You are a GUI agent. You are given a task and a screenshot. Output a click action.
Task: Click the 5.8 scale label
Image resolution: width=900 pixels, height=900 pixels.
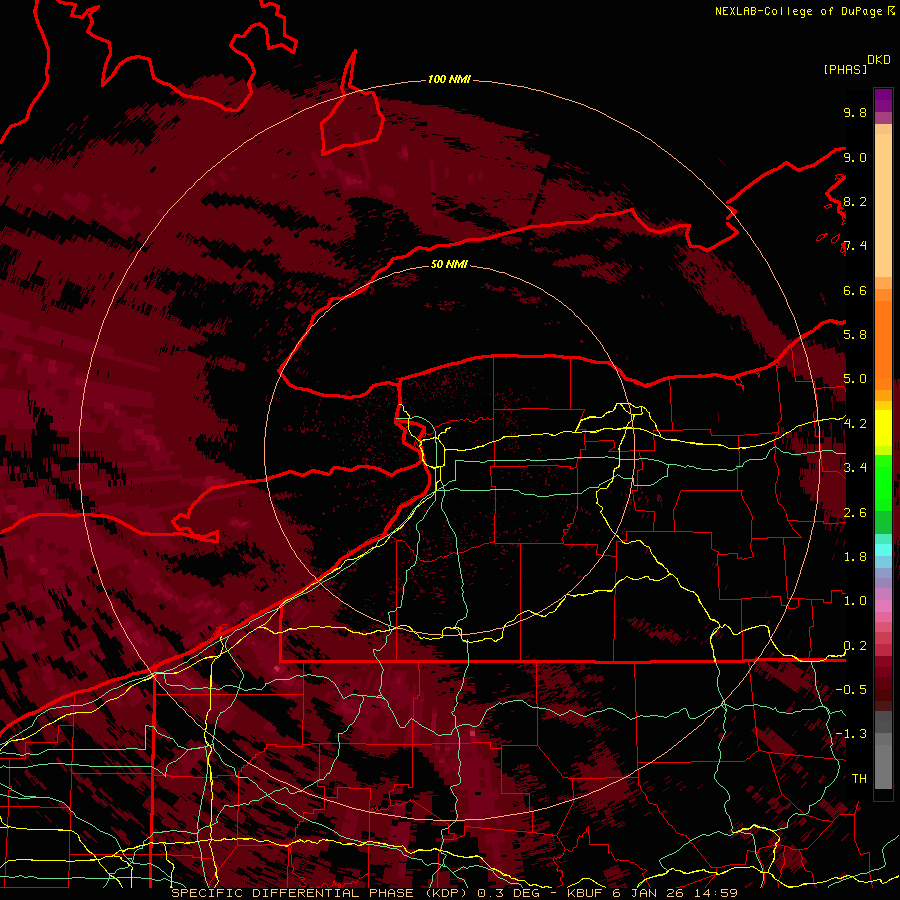(855, 335)
